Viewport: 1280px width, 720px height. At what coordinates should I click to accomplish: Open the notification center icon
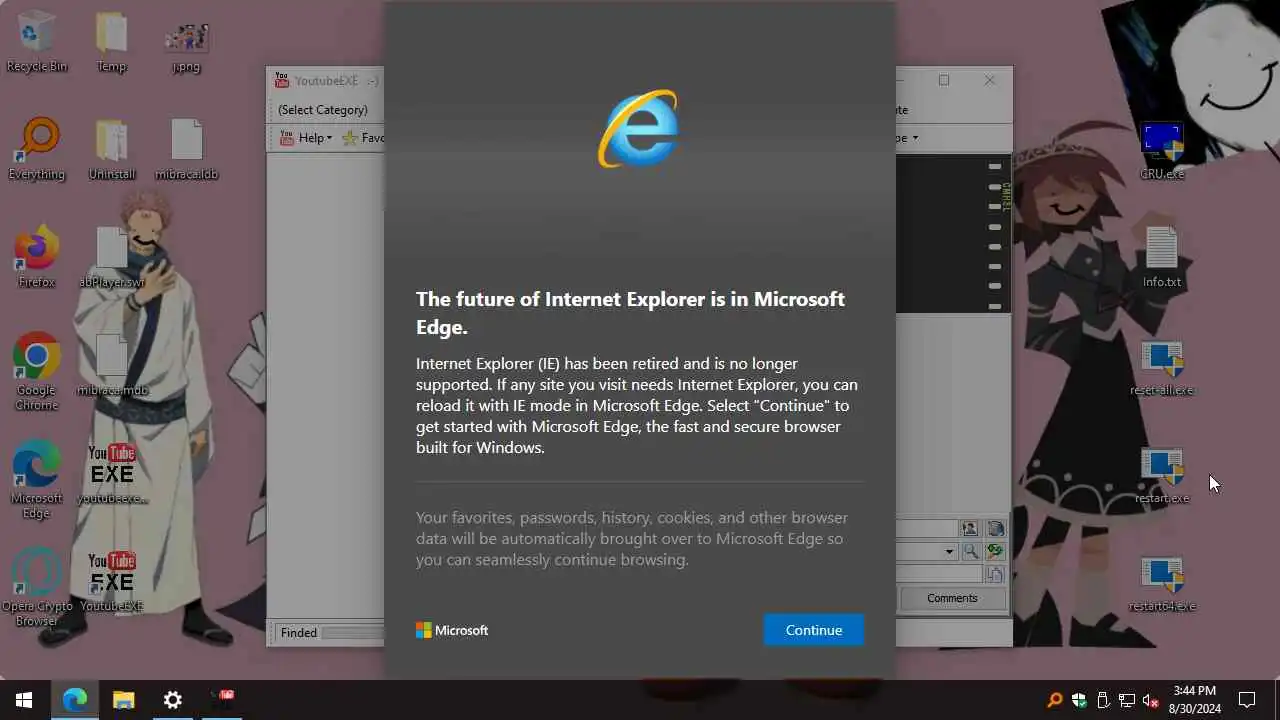[1247, 700]
